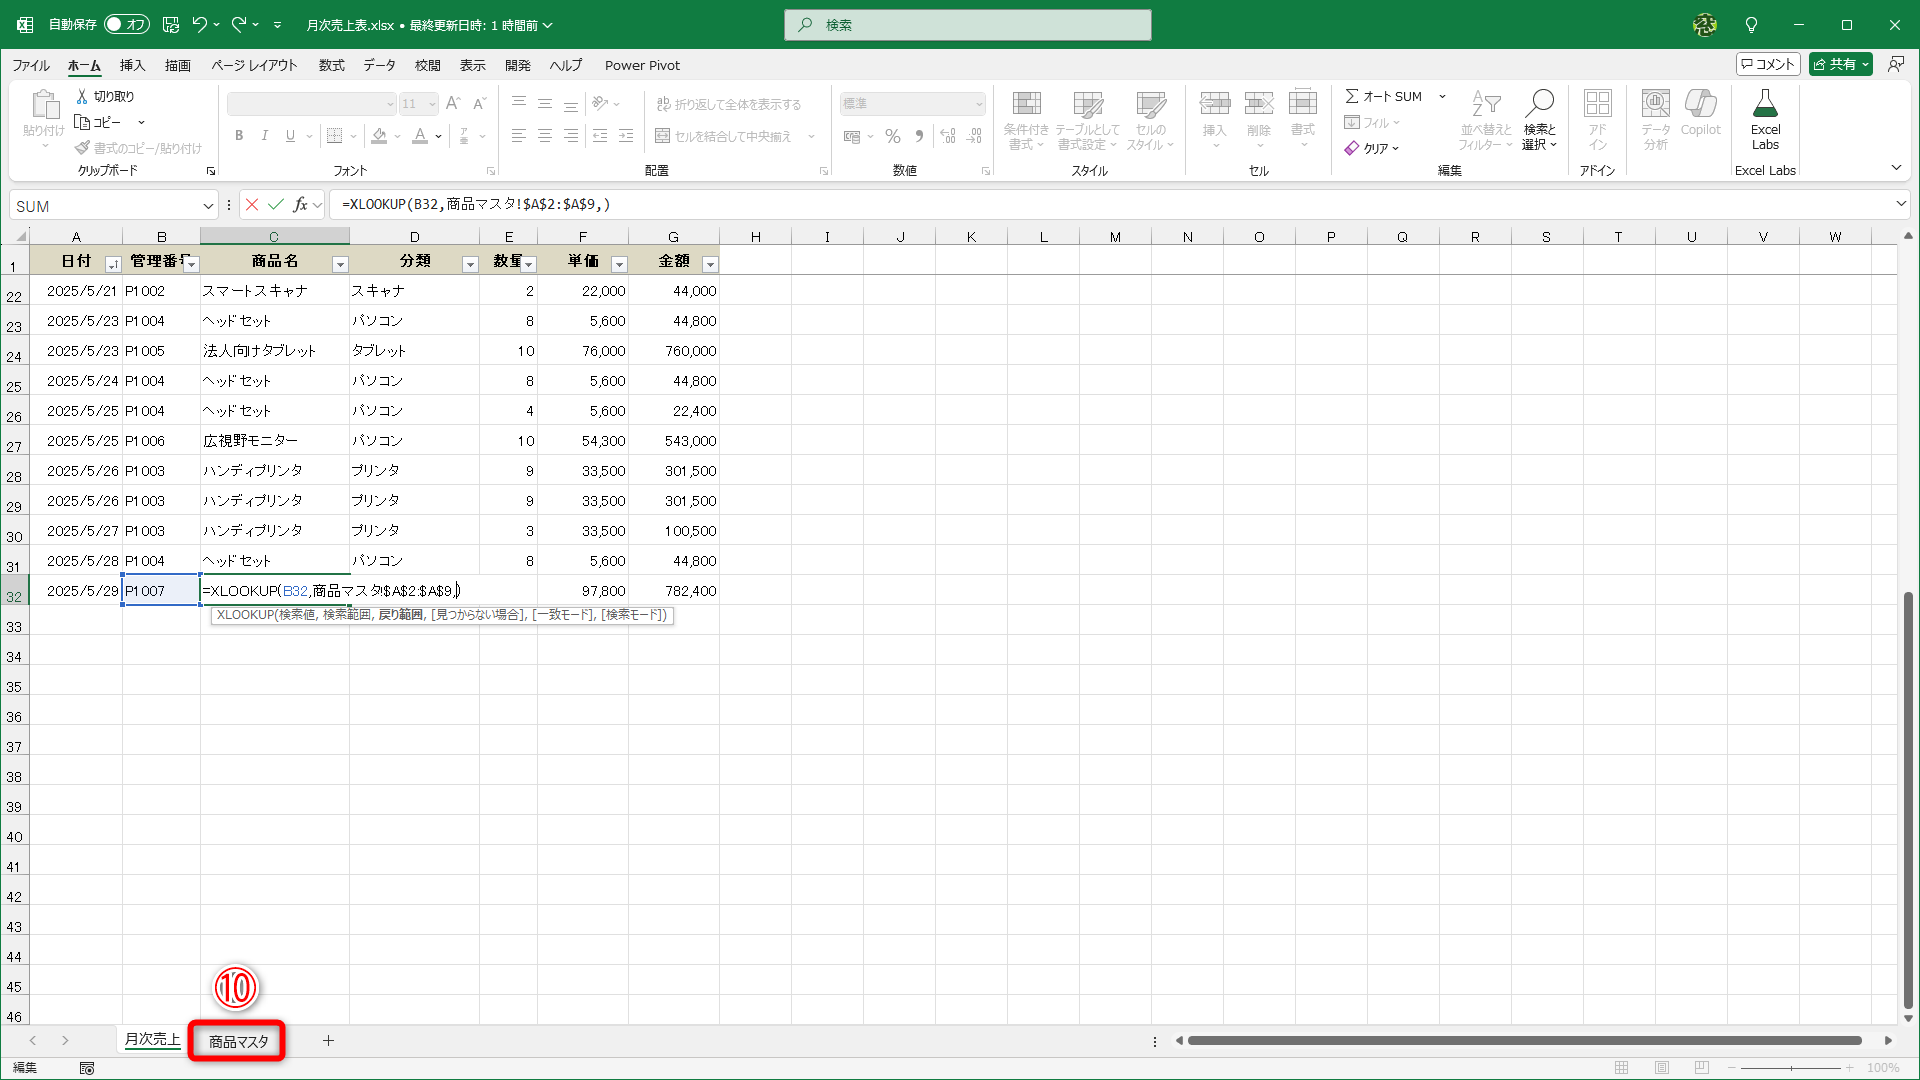Expand the Name Box dropdown
The width and height of the screenshot is (1920, 1080).
[208, 206]
